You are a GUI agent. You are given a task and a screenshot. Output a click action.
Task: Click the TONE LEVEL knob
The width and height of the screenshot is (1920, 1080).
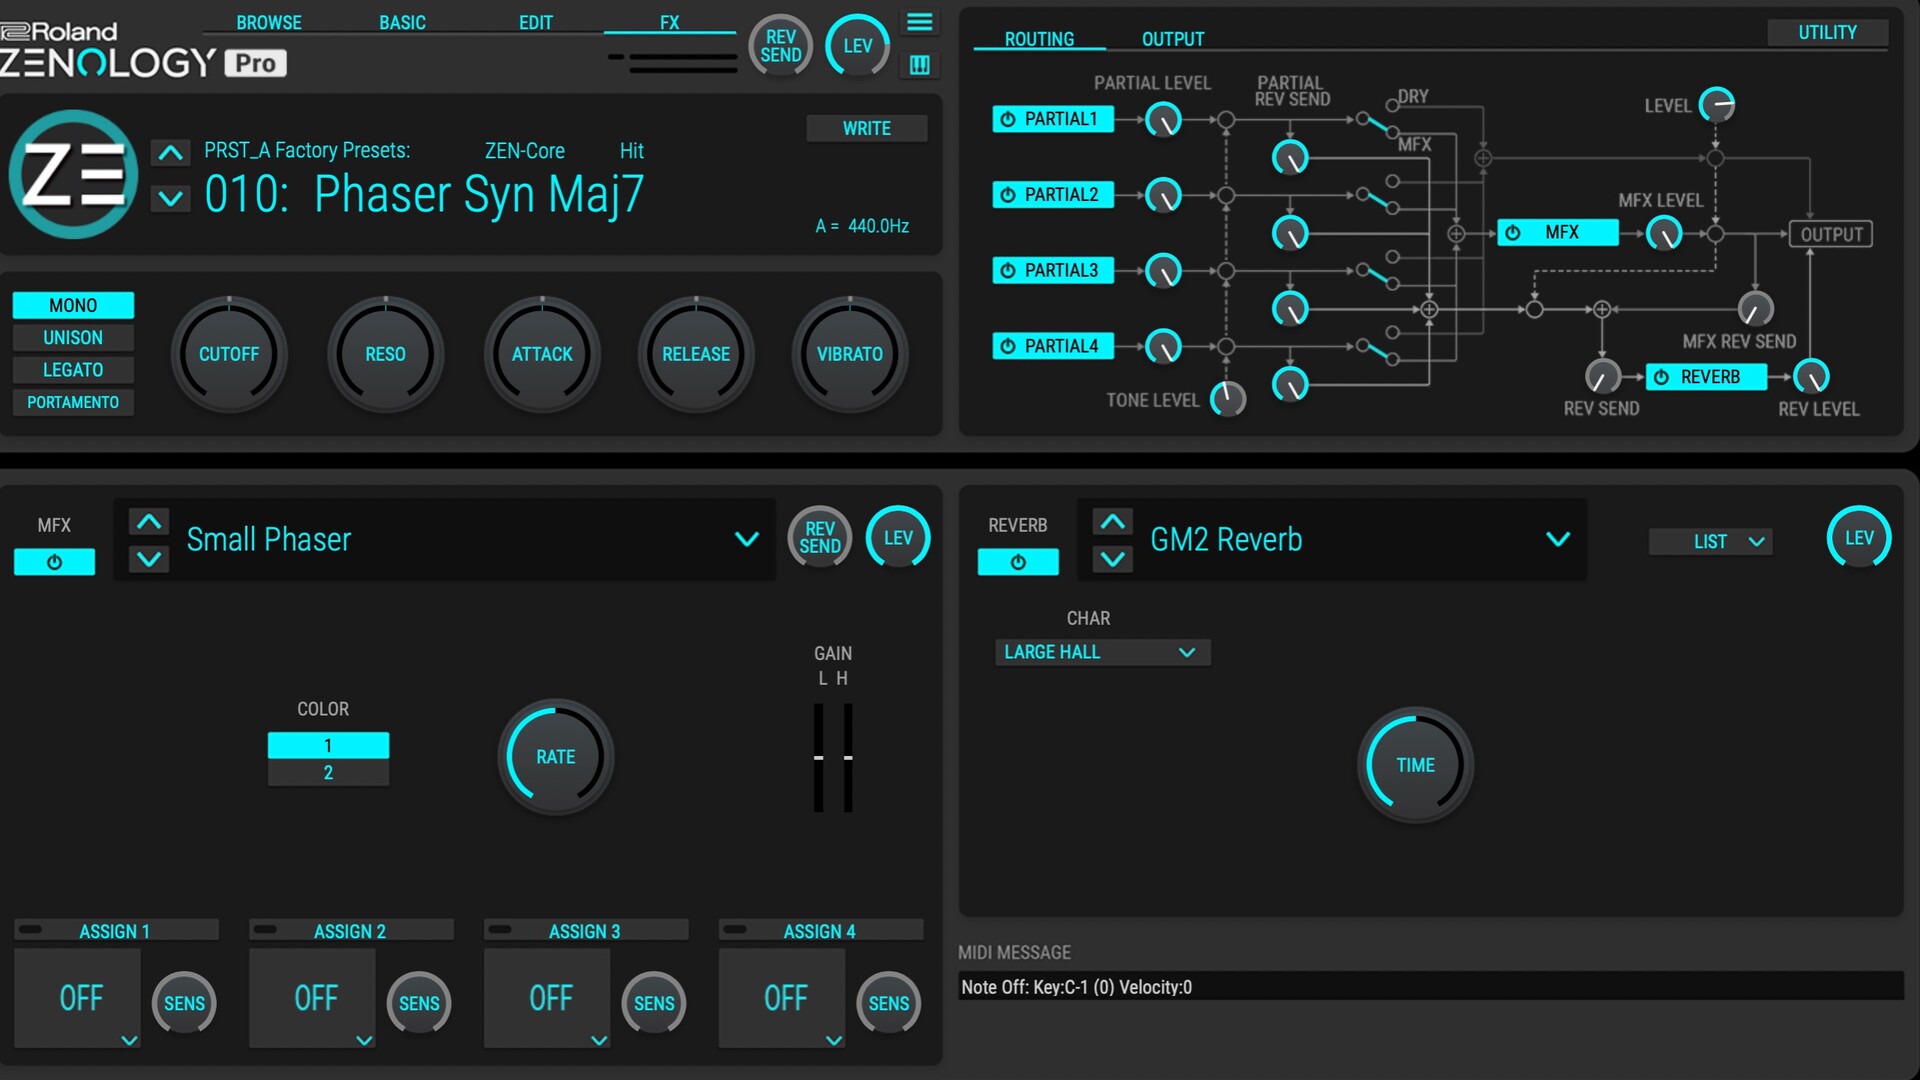pyautogui.click(x=1228, y=399)
